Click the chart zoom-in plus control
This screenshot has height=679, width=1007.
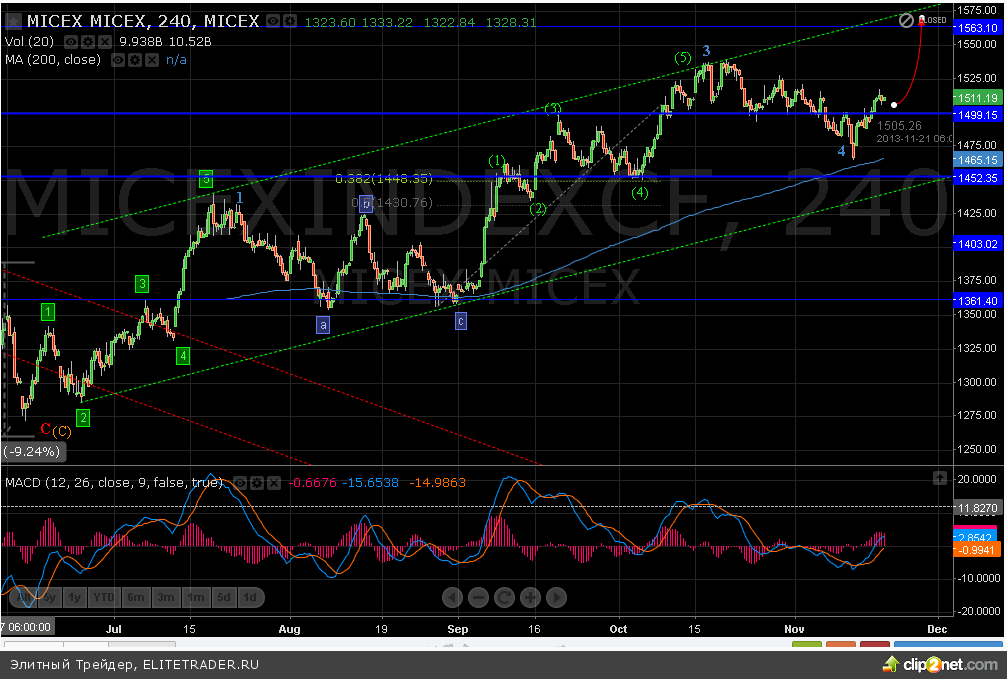click(x=530, y=598)
